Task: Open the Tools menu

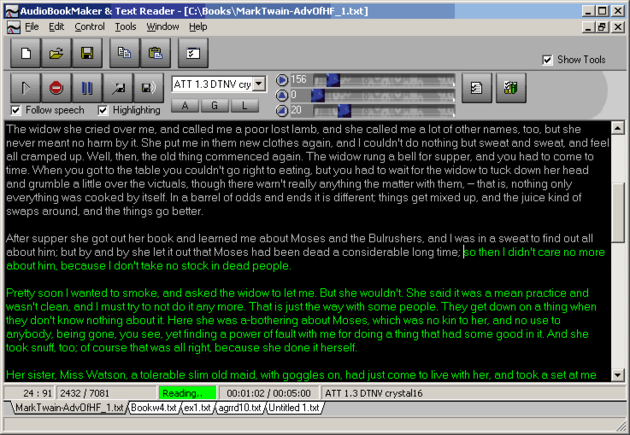Action: [x=126, y=27]
